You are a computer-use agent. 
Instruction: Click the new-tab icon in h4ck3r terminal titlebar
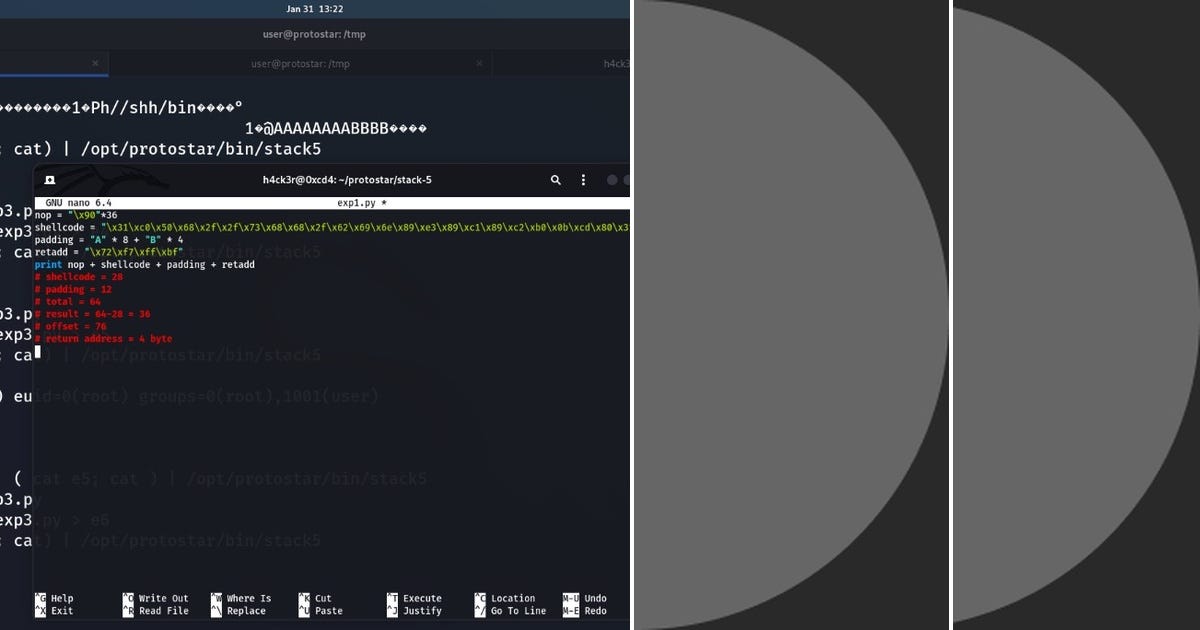pos(50,180)
